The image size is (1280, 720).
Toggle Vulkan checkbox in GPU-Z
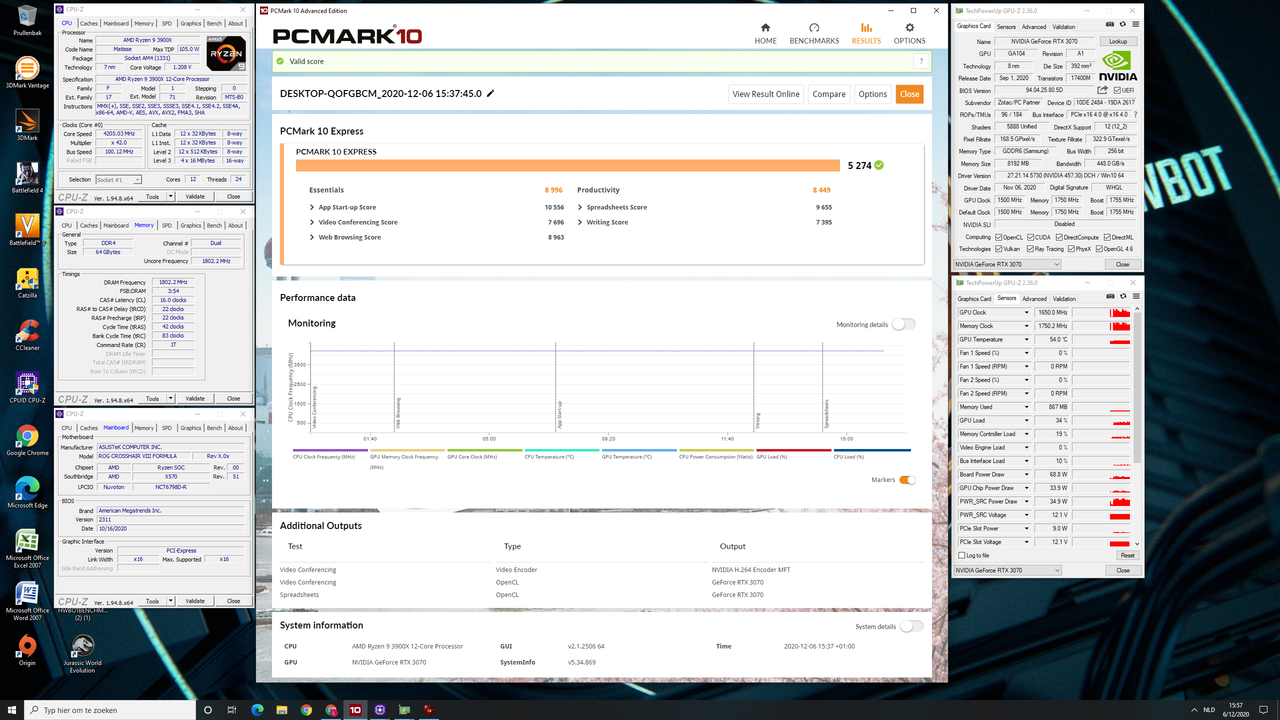tap(999, 249)
